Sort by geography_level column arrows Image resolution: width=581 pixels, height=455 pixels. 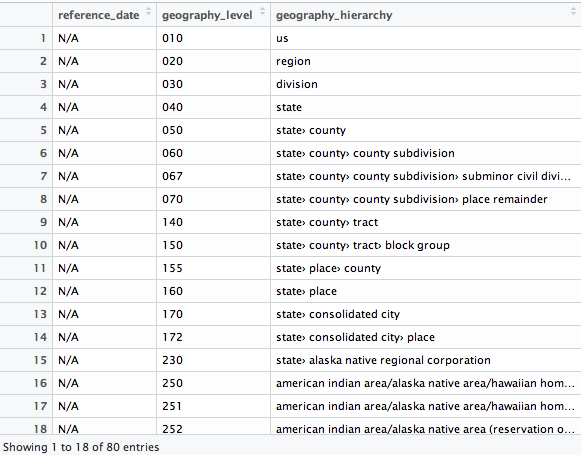tap(262, 12)
